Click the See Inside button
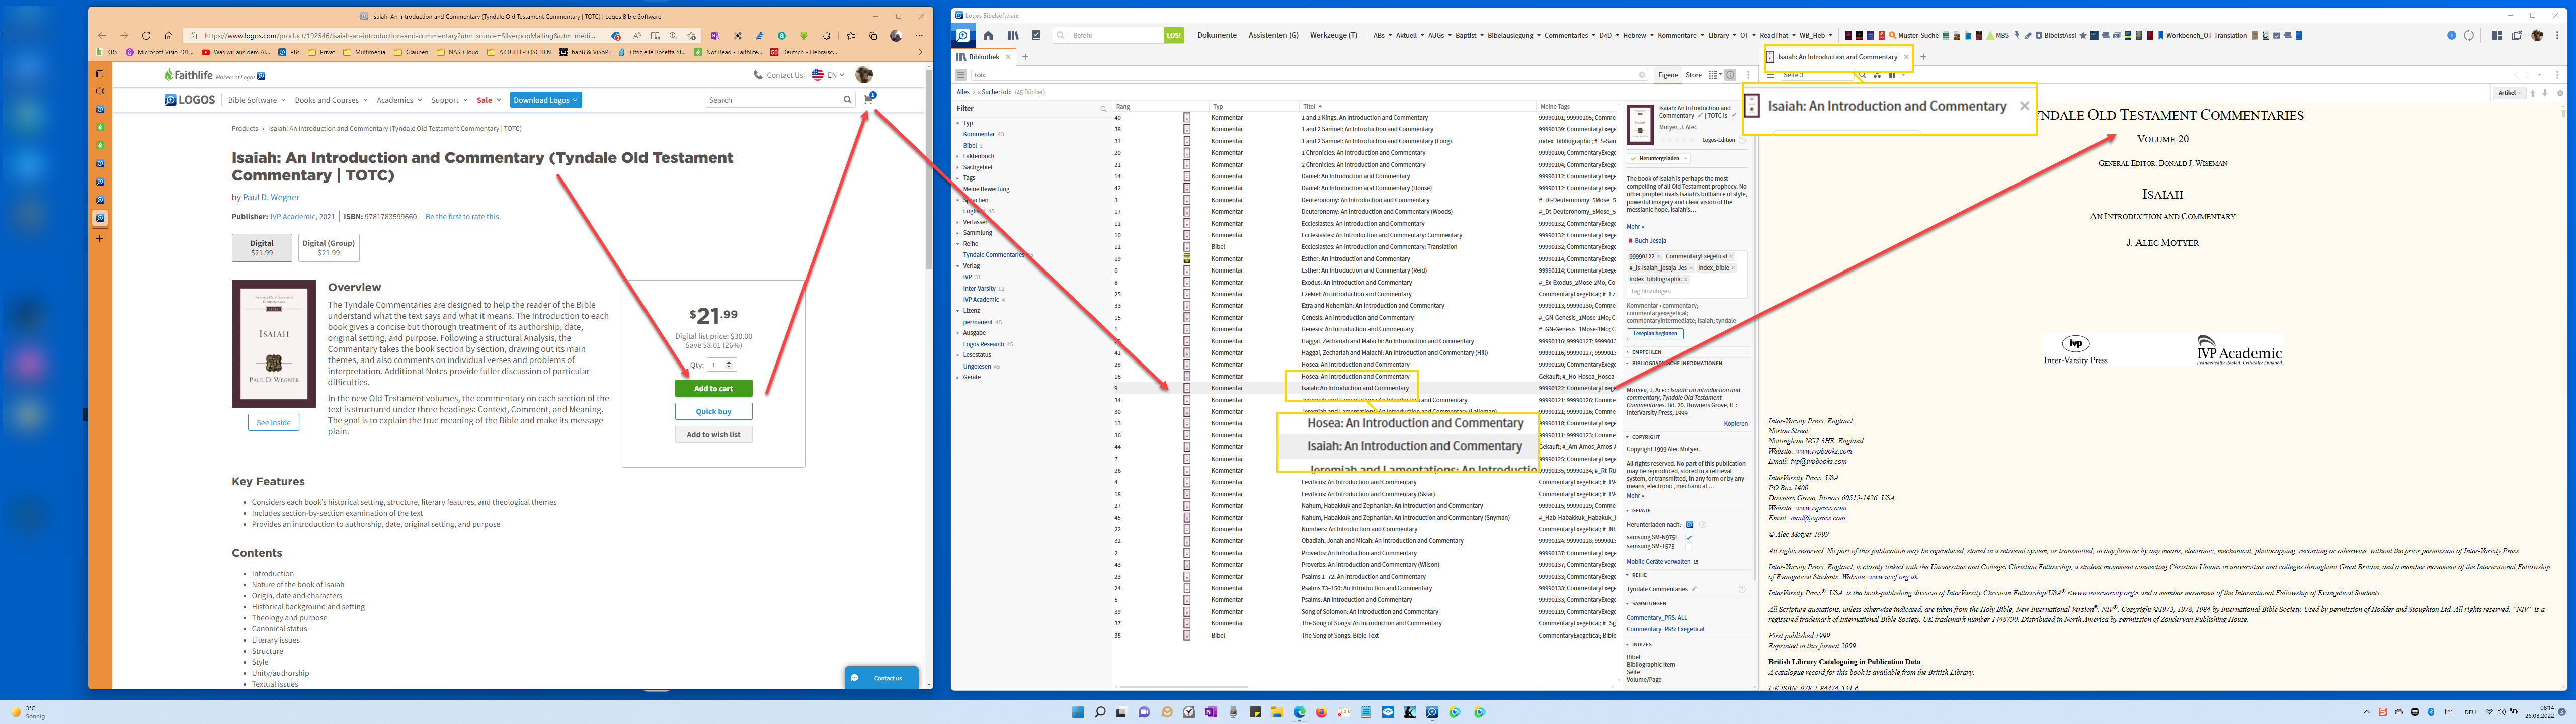The image size is (2576, 724). coord(273,423)
